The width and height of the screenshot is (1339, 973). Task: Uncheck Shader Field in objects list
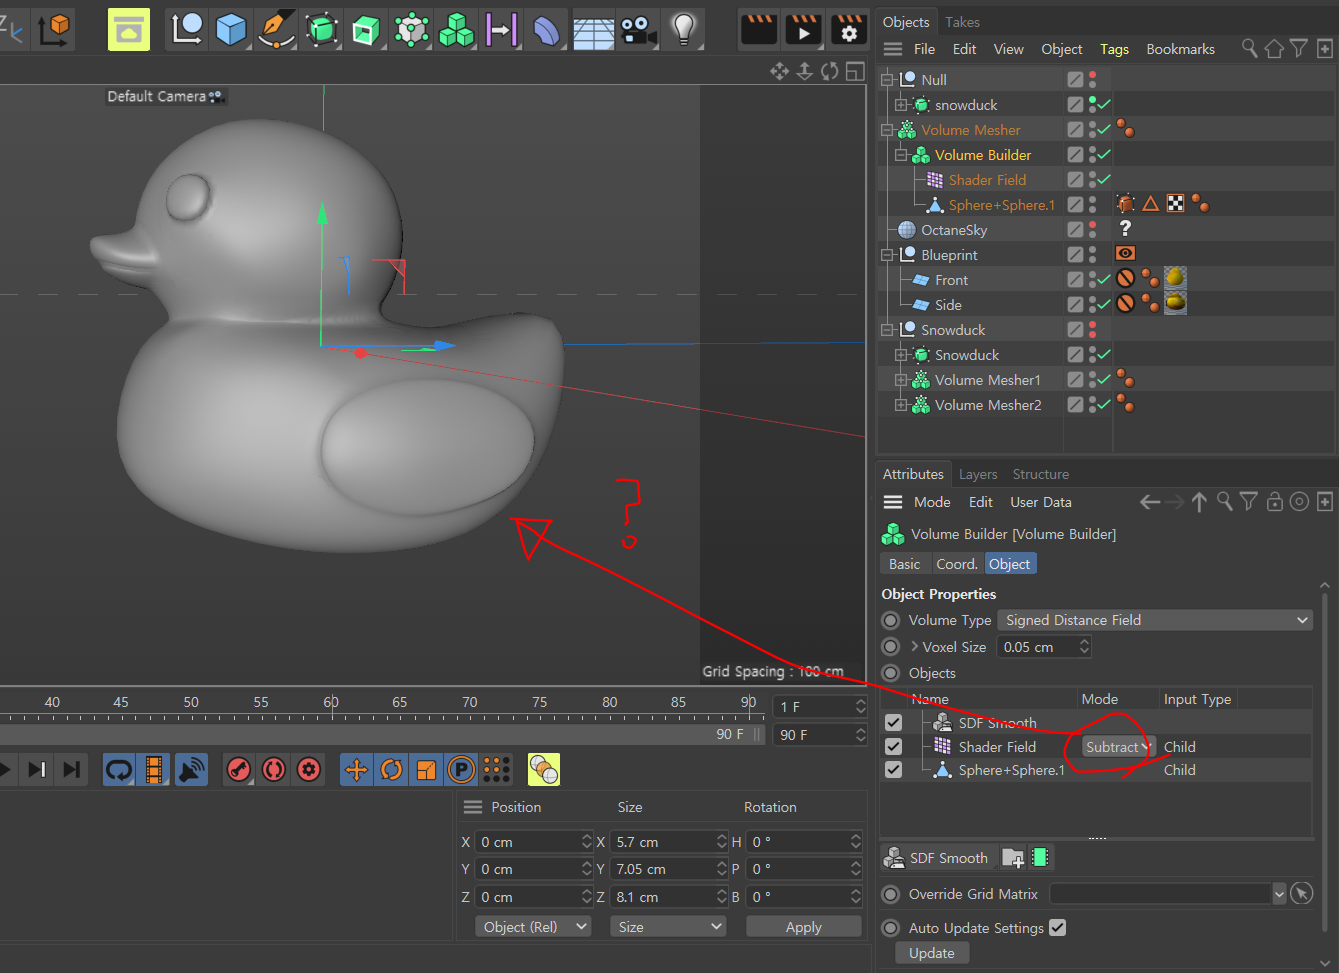[x=894, y=746]
